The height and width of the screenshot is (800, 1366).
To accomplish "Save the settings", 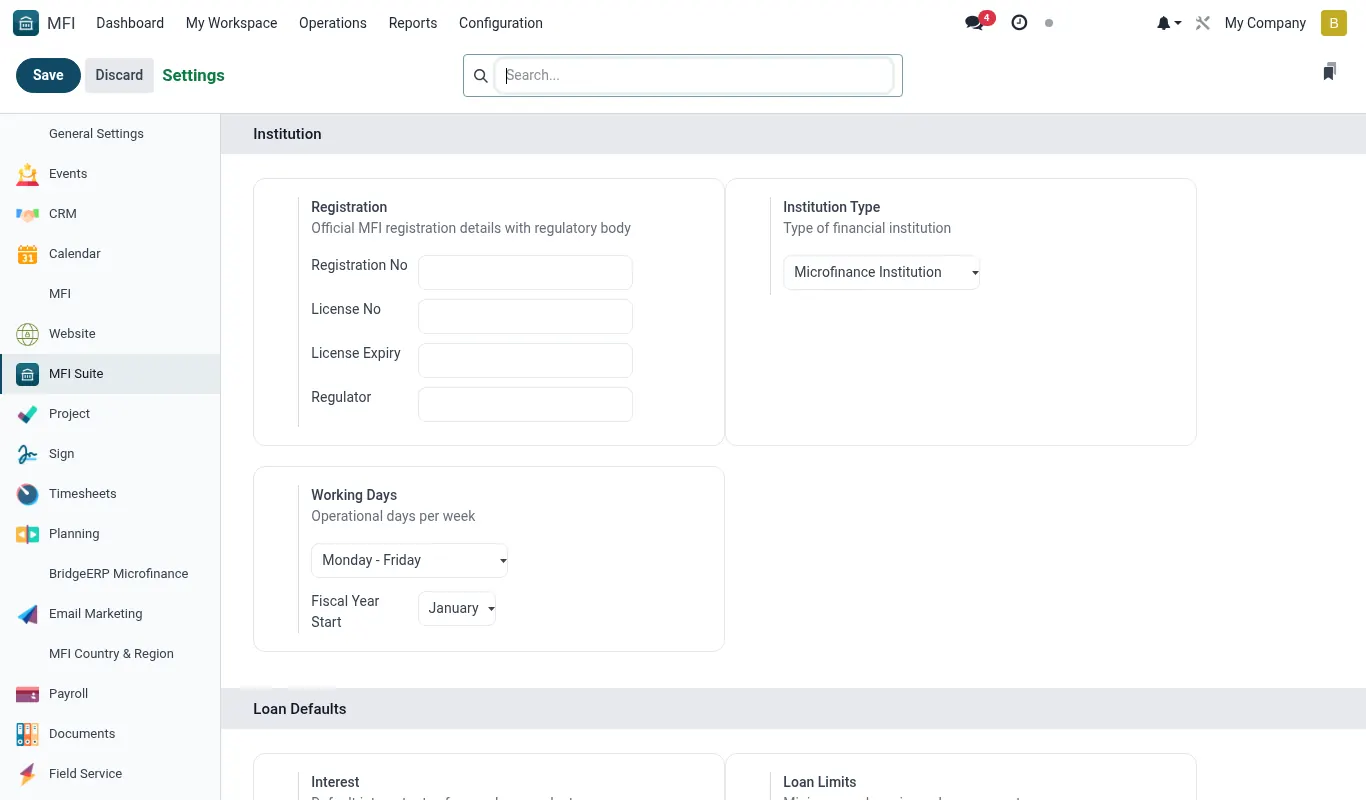I will pos(48,75).
